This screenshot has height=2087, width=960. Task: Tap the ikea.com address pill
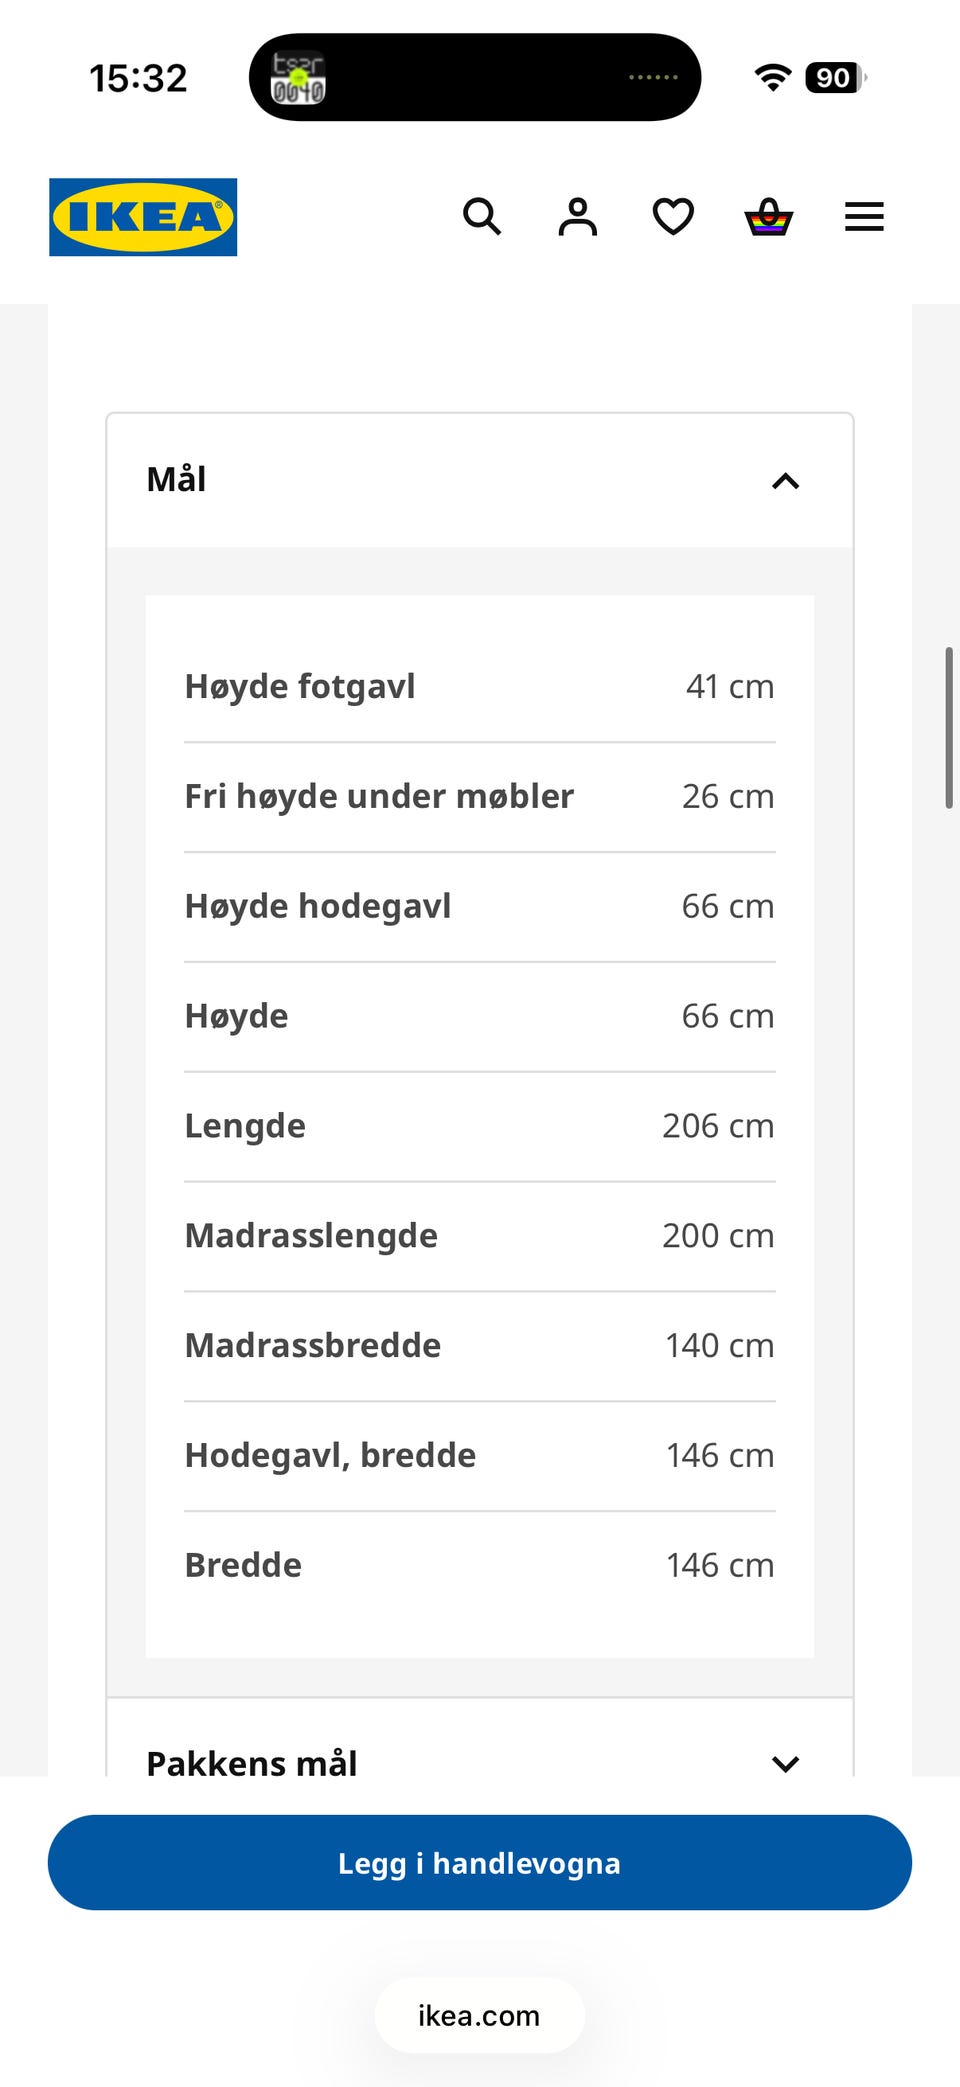pyautogui.click(x=480, y=2015)
